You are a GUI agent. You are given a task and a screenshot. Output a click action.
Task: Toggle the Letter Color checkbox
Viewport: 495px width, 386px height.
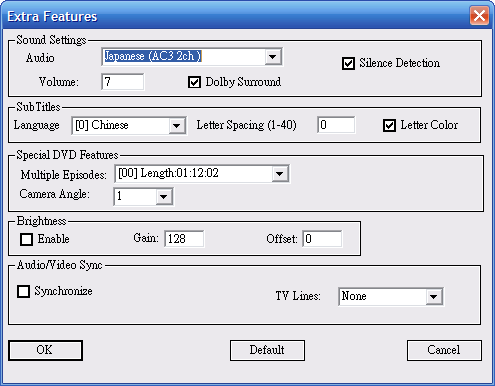(x=389, y=126)
